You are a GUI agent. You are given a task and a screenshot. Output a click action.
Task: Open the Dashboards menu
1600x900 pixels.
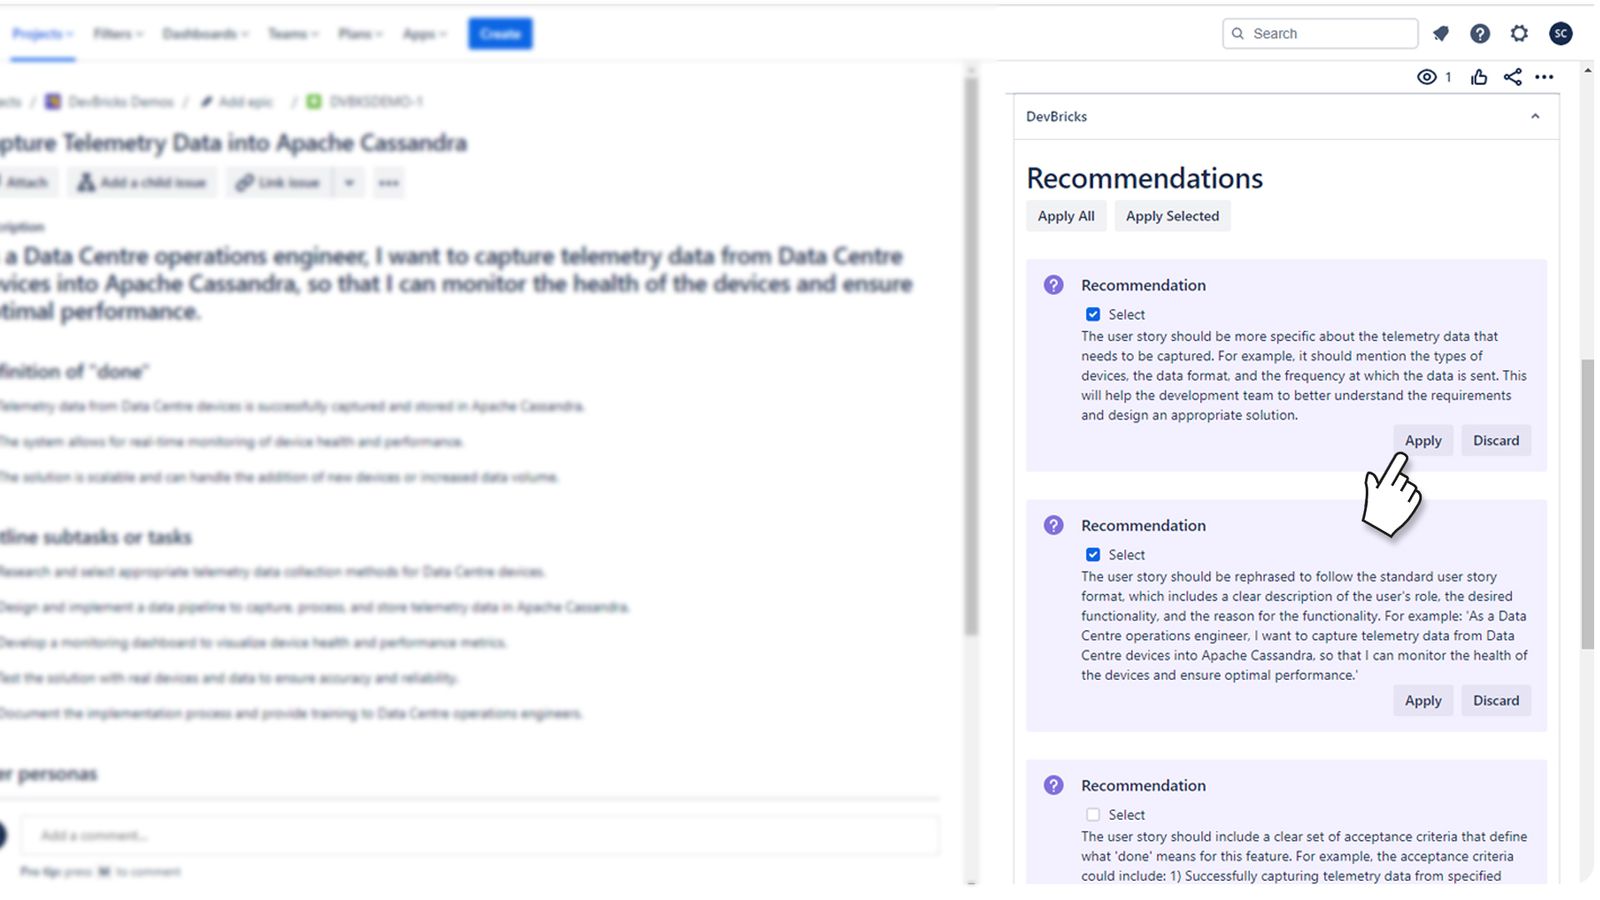click(x=205, y=33)
